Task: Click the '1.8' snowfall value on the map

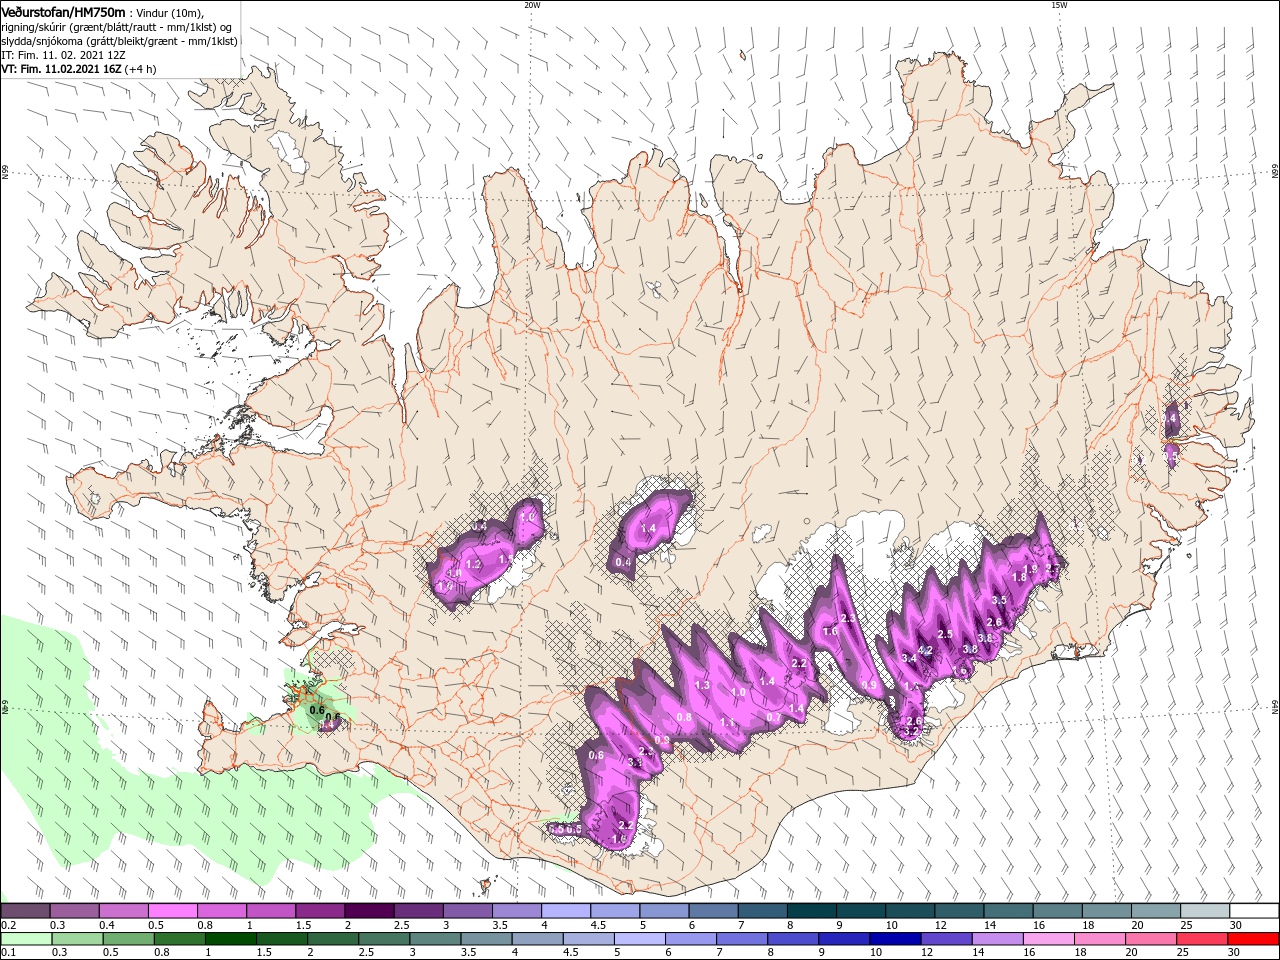Action: (1020, 577)
